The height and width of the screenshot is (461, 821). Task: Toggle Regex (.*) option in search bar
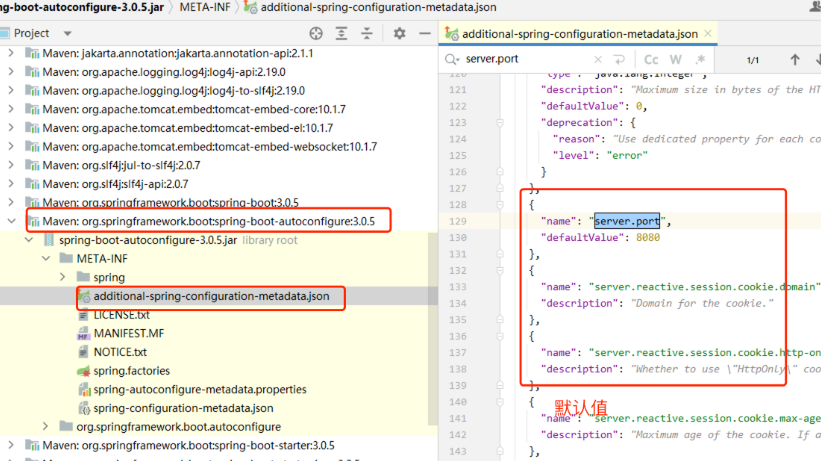(701, 59)
